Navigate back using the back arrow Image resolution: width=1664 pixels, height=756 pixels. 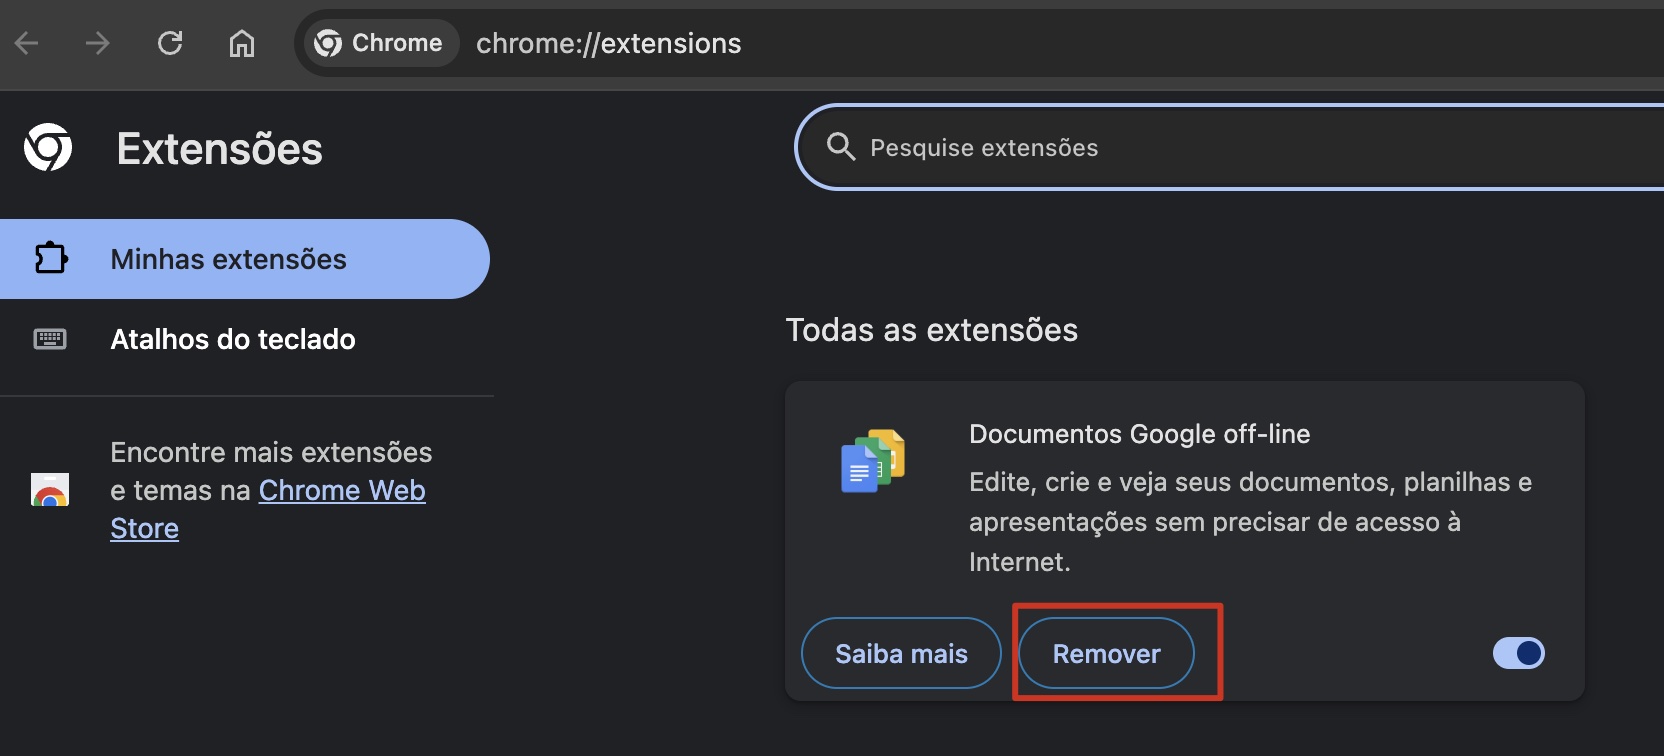coord(26,43)
